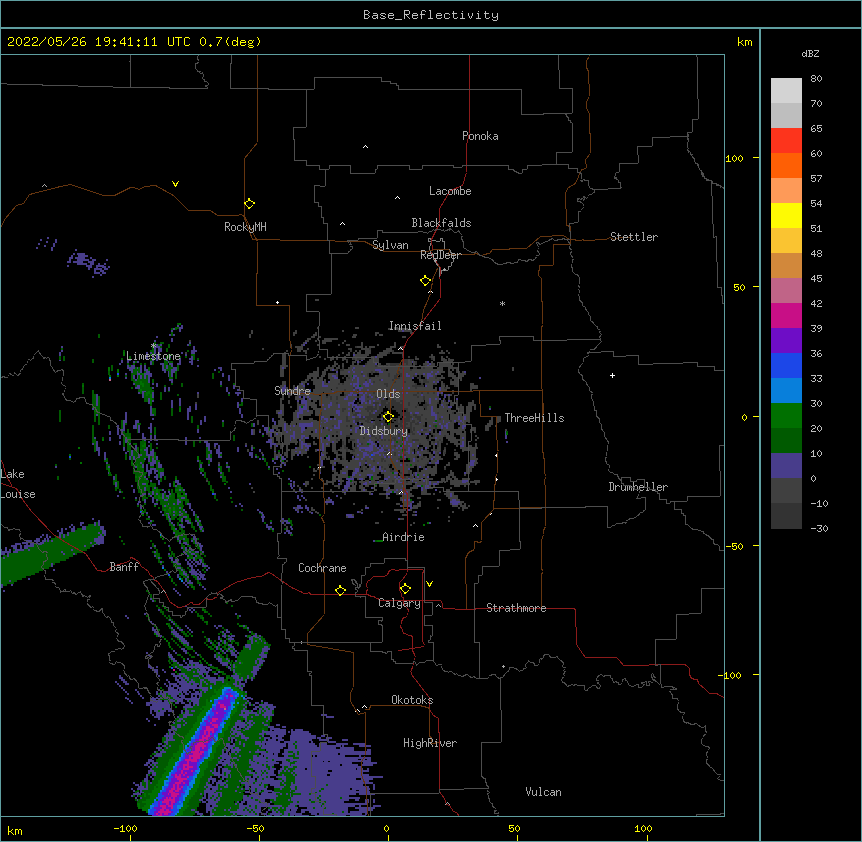Click the Lacombe city label
Screen dimensions: 862x842
450,191
